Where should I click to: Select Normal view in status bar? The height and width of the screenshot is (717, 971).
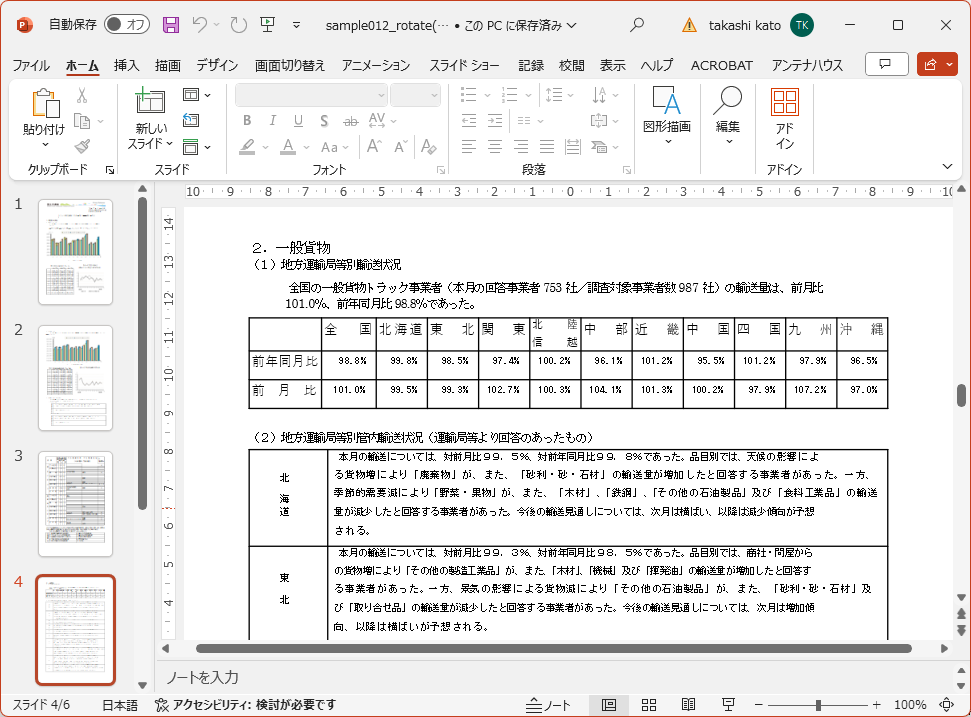(x=608, y=705)
